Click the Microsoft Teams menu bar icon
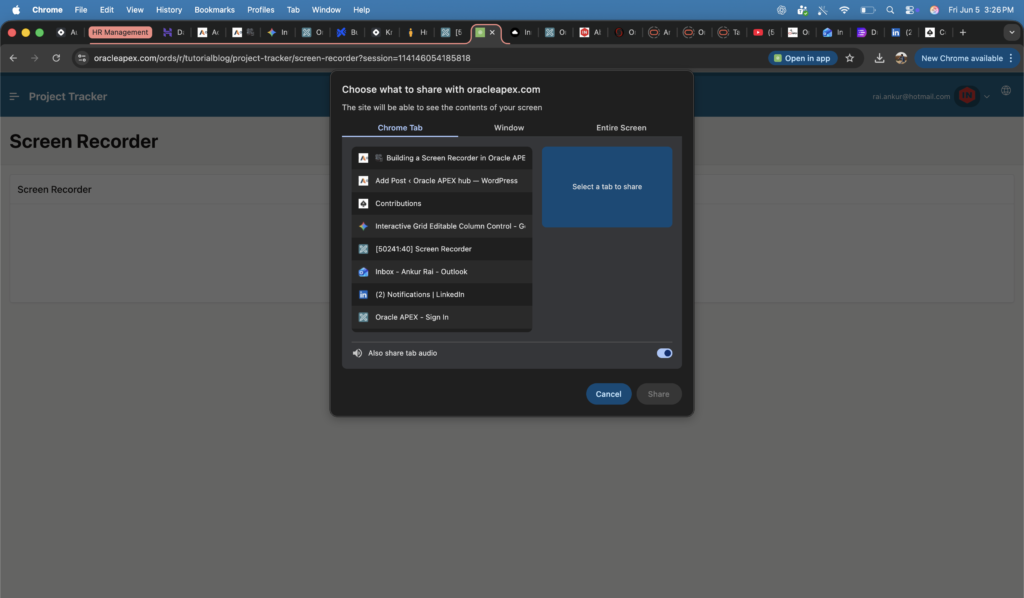Screen dimensions: 1024x598 (x=802, y=10)
